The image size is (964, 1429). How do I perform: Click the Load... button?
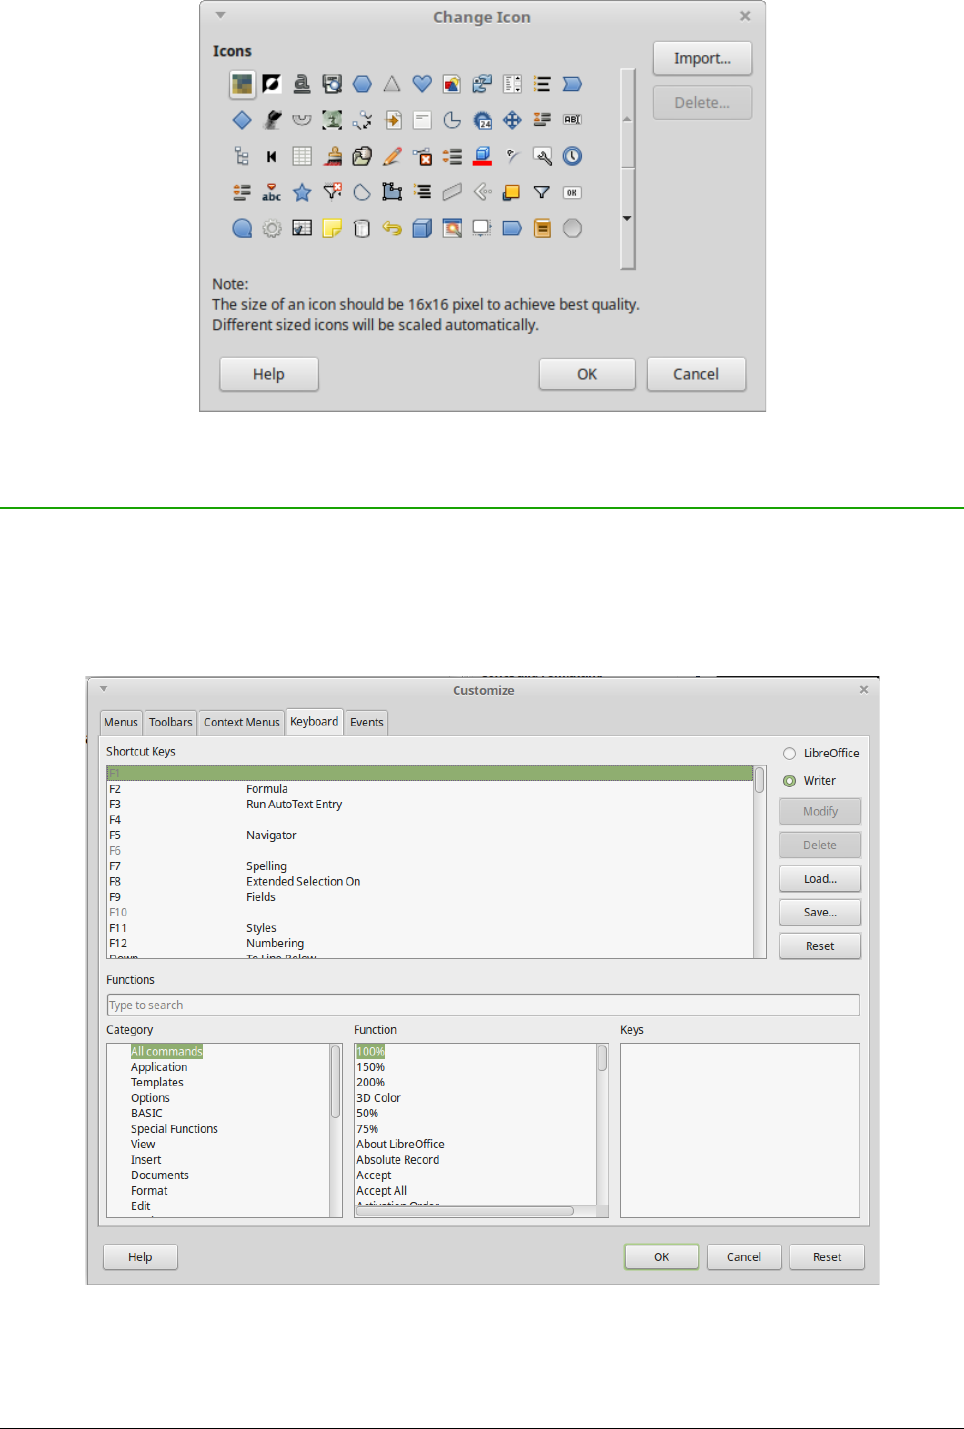tap(820, 879)
